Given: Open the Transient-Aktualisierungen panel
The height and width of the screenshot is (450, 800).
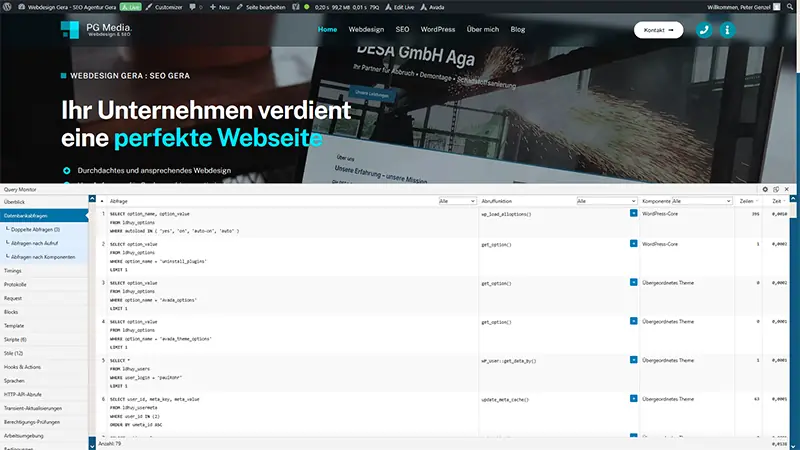Looking at the screenshot, I should click(x=44, y=409).
